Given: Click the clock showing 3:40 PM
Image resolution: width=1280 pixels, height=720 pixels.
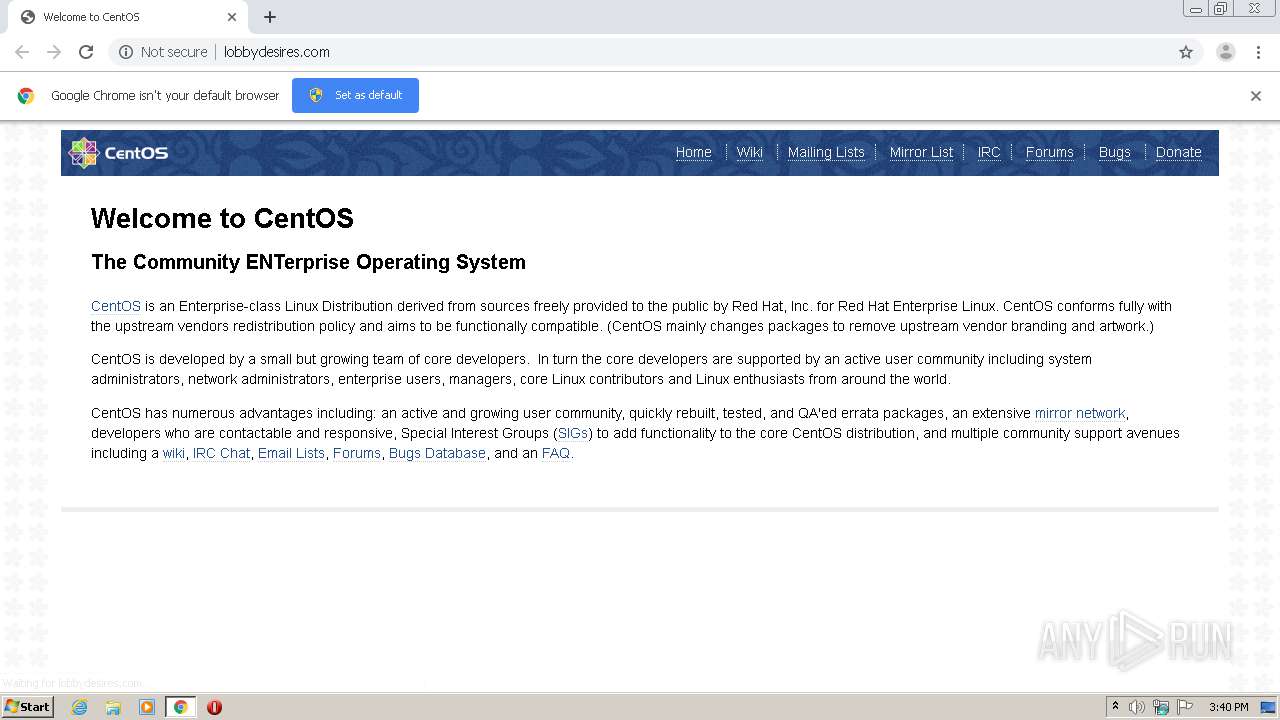Looking at the screenshot, I should click(1228, 707).
